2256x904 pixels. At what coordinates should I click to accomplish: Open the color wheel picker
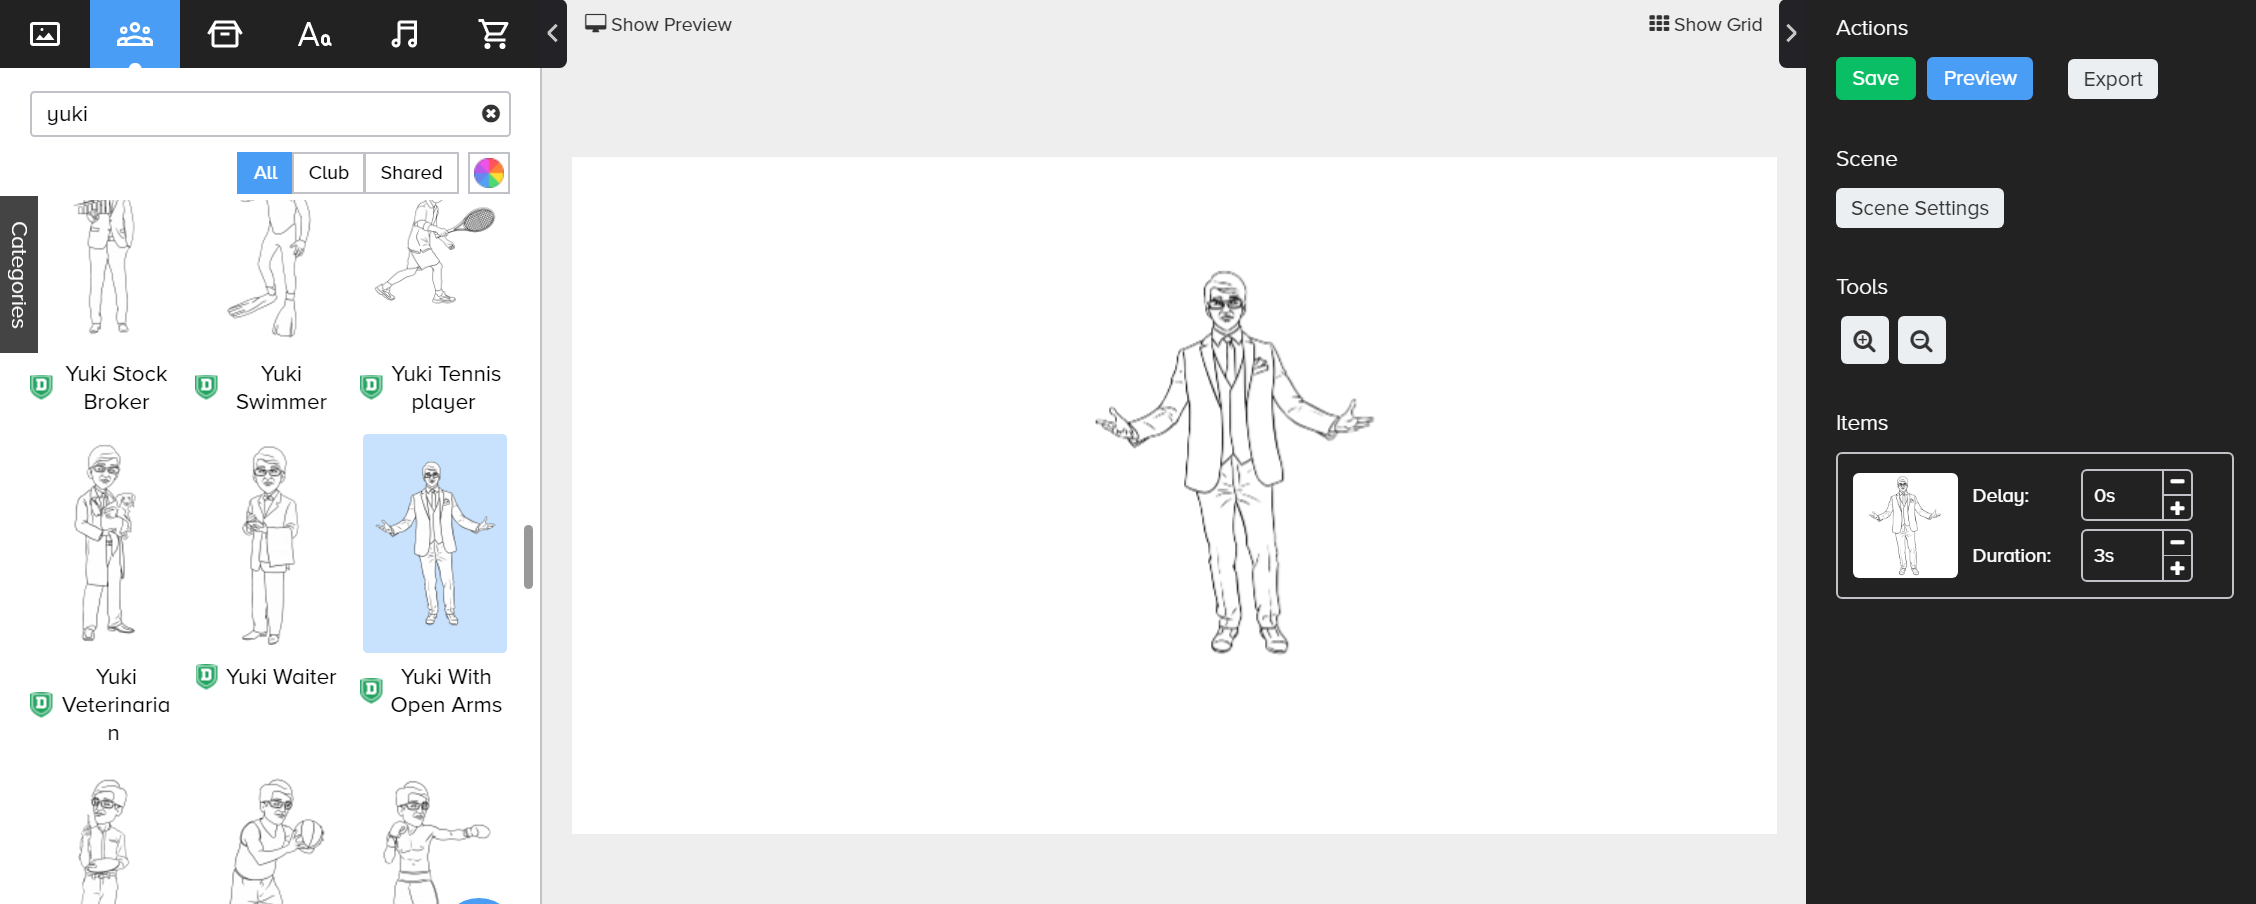[x=489, y=173]
